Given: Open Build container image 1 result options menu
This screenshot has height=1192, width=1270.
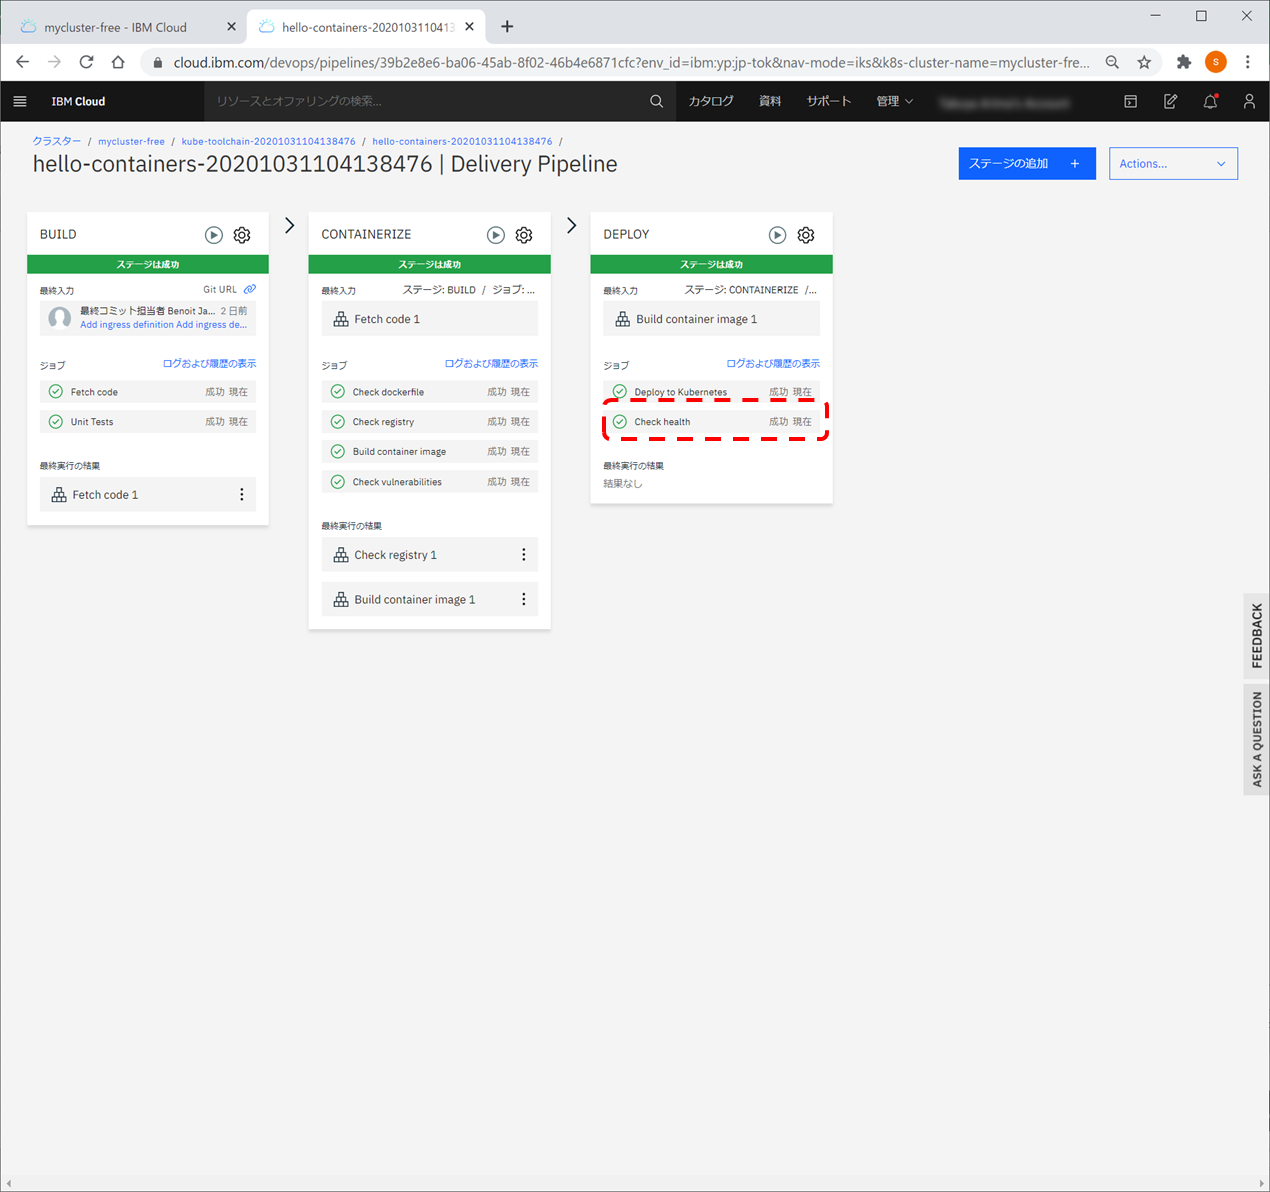Looking at the screenshot, I should coord(523,599).
